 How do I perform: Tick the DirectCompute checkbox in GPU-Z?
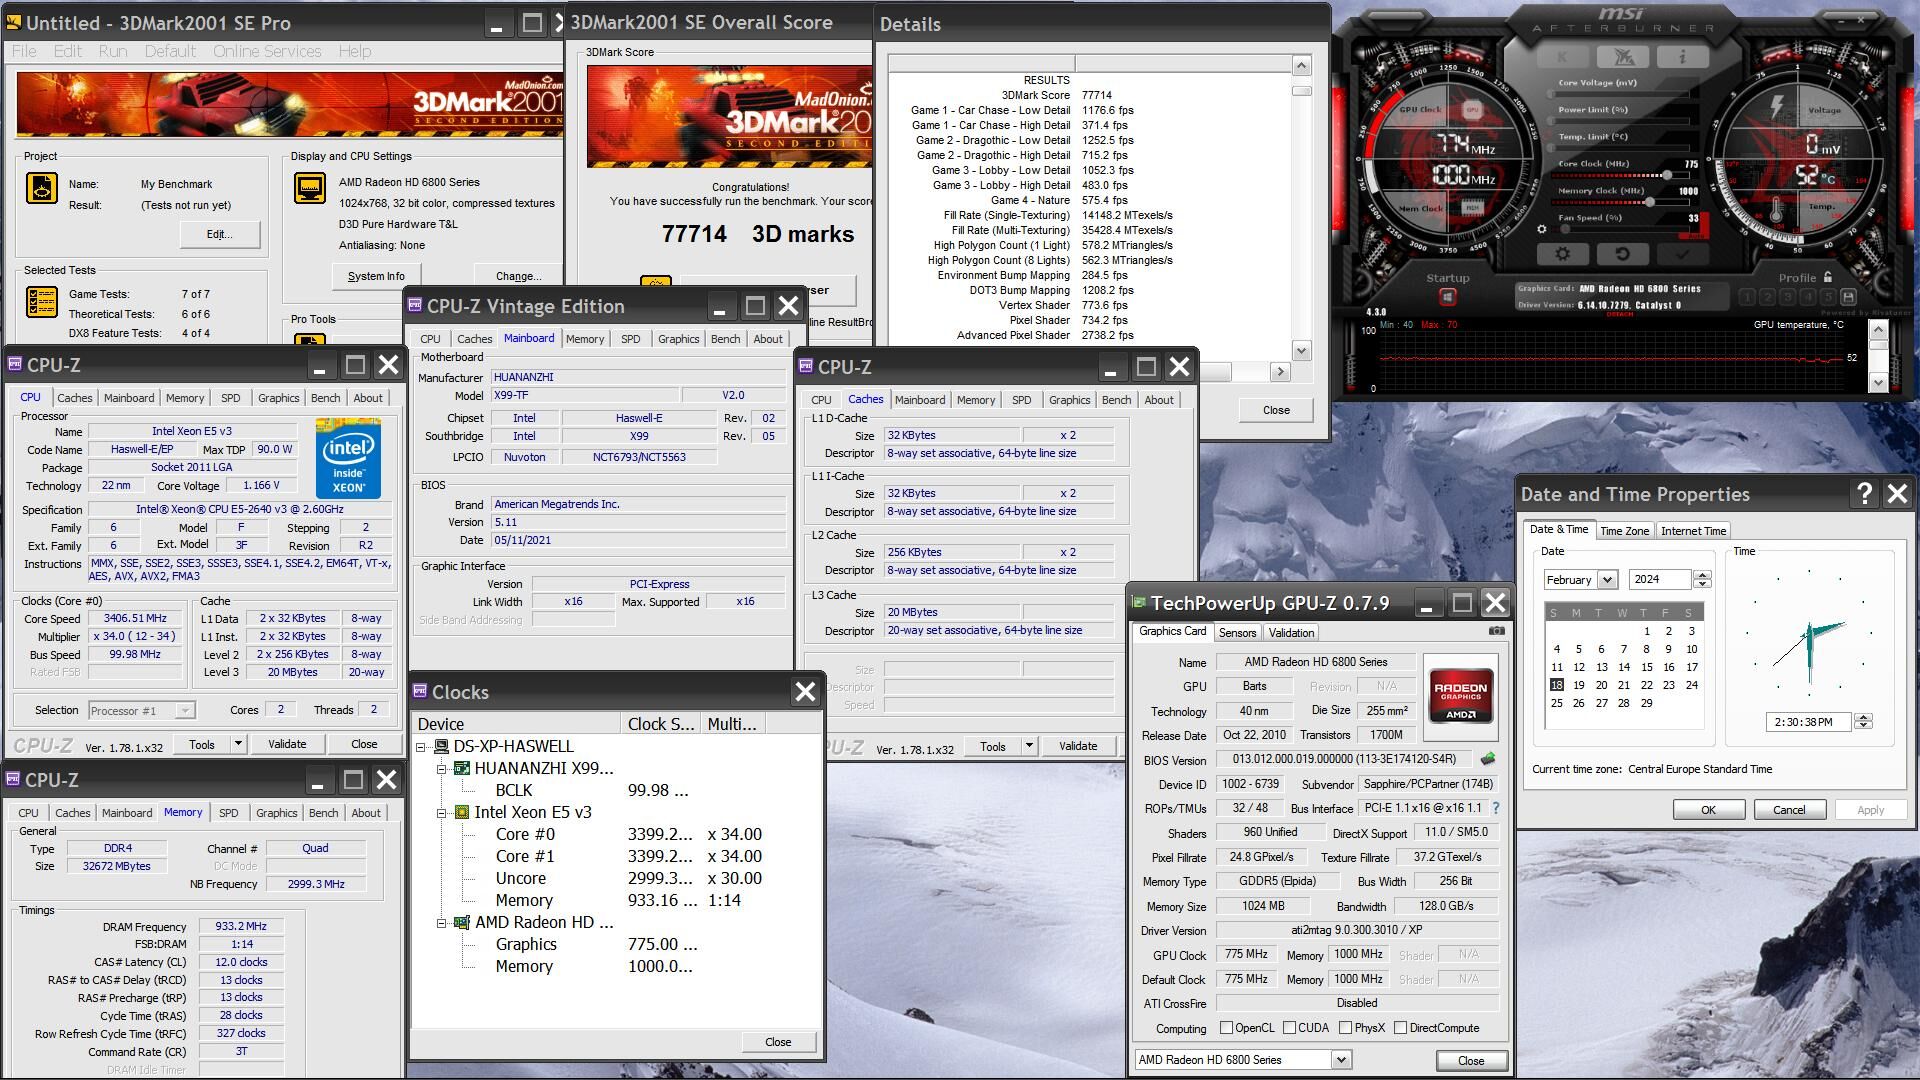(x=1400, y=1028)
